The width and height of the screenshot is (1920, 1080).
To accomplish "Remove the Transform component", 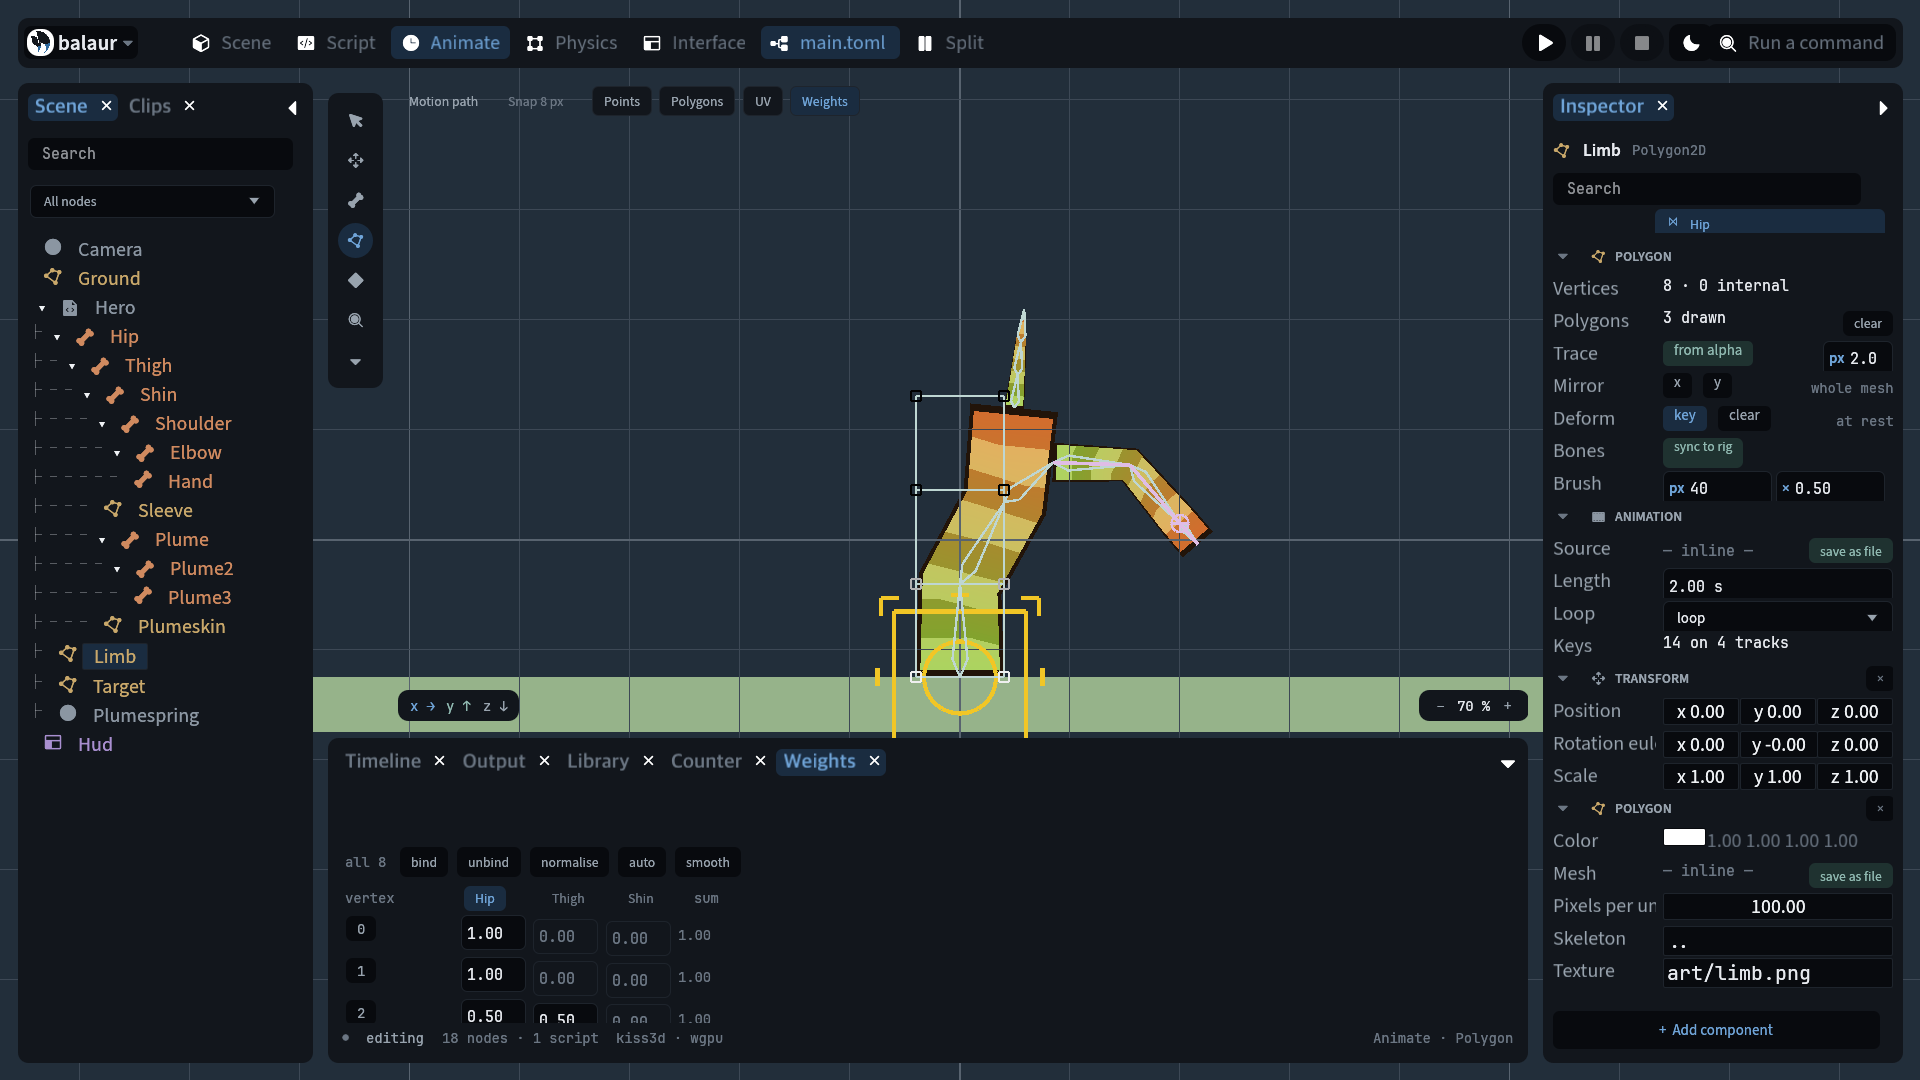I will coord(1880,679).
